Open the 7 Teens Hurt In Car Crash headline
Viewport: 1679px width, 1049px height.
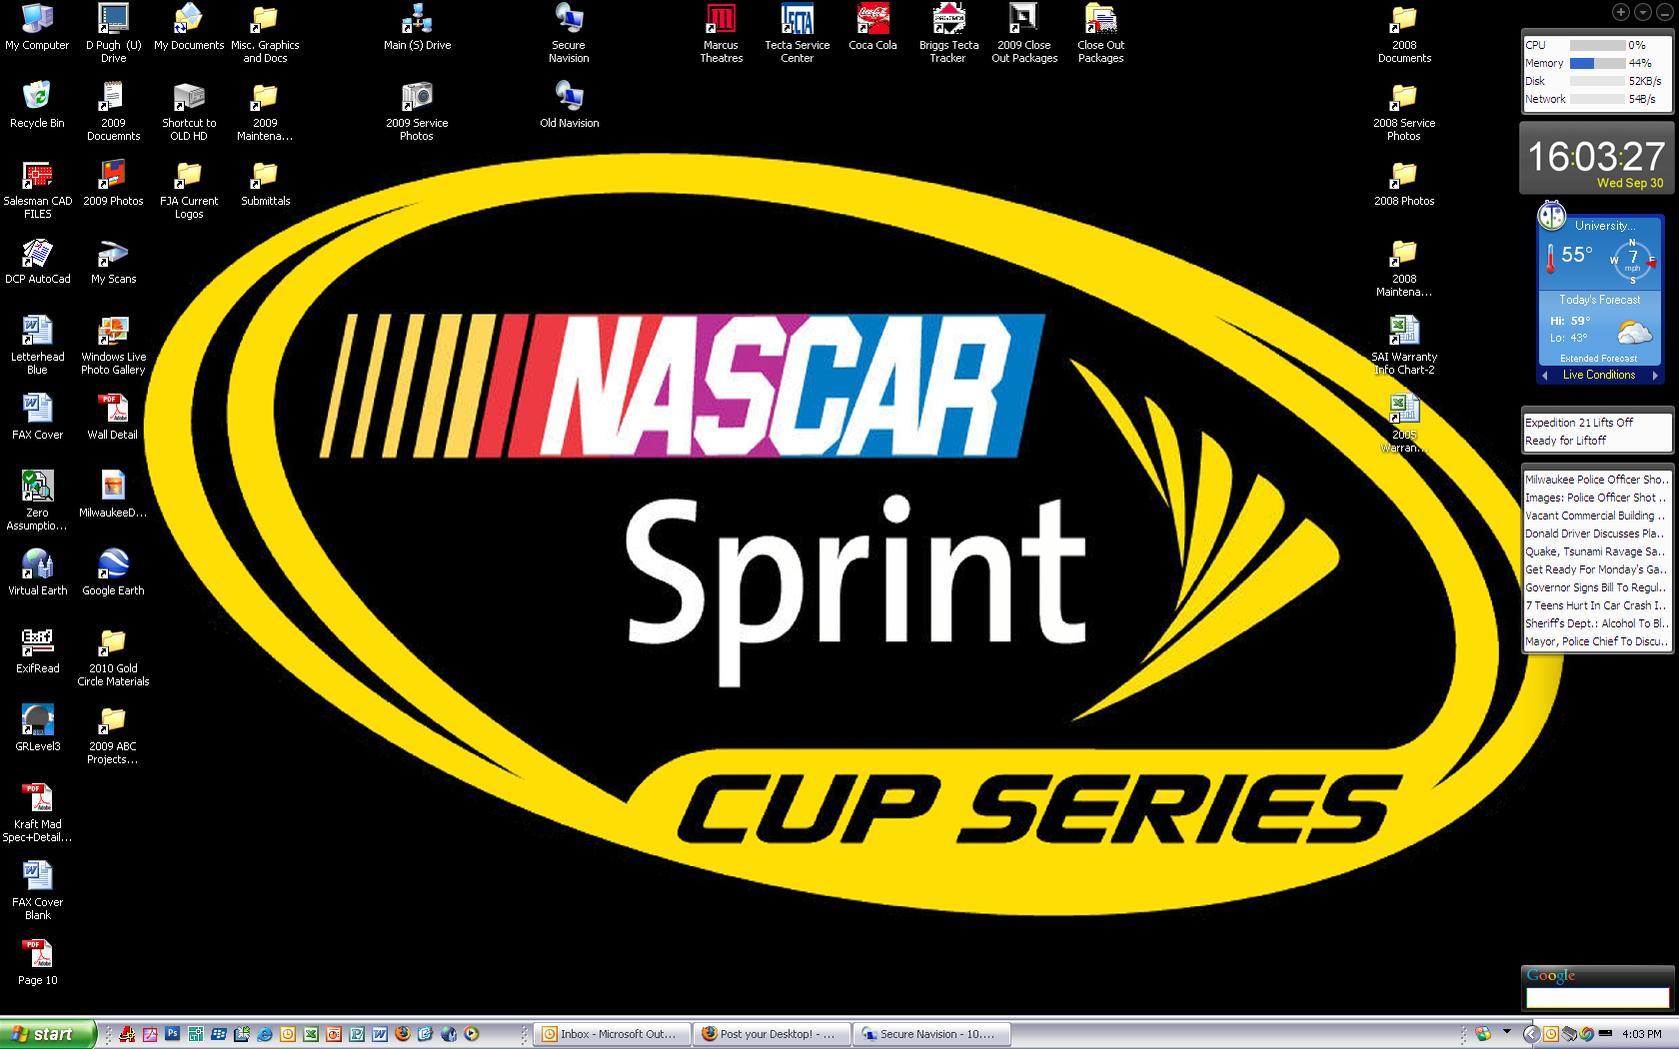click(x=1596, y=606)
